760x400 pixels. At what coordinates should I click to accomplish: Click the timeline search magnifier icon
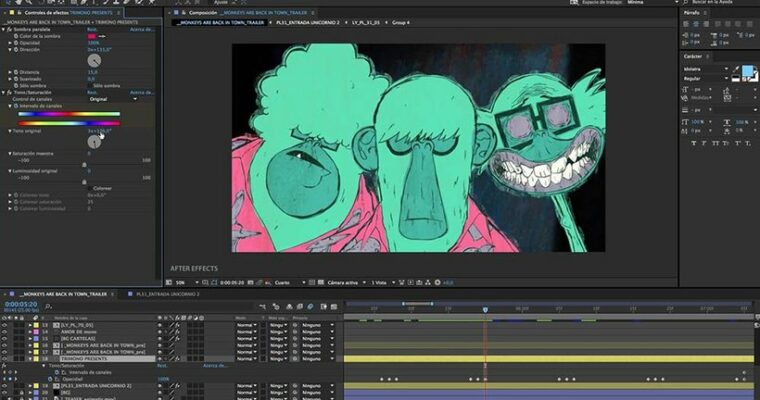[x=48, y=306]
